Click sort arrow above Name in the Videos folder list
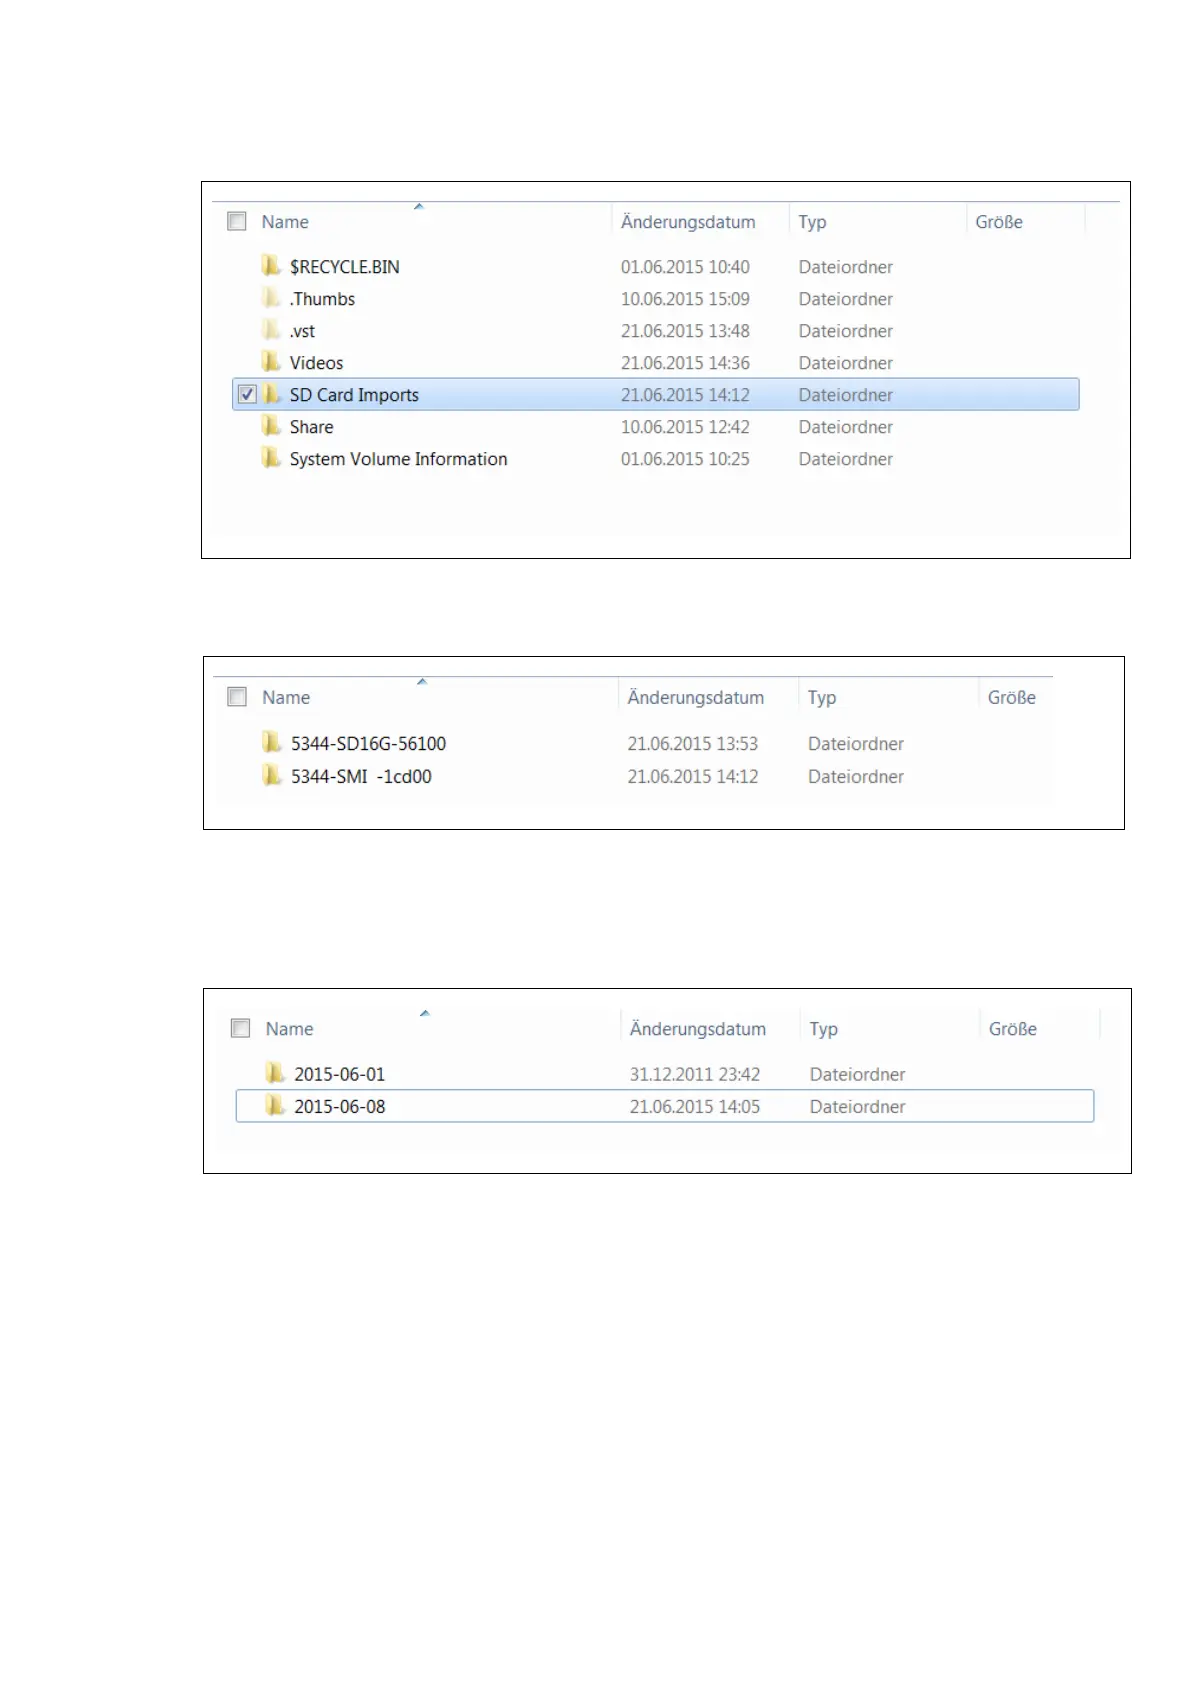 click(x=419, y=207)
